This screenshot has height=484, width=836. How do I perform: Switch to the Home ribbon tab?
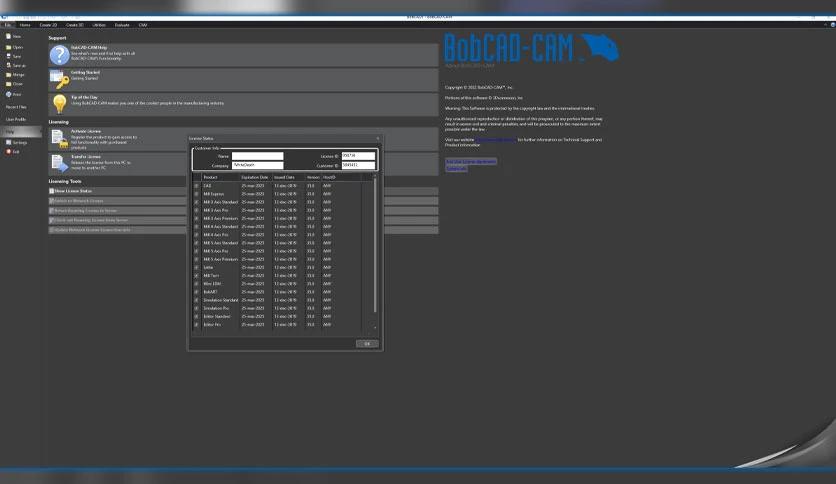[25, 25]
